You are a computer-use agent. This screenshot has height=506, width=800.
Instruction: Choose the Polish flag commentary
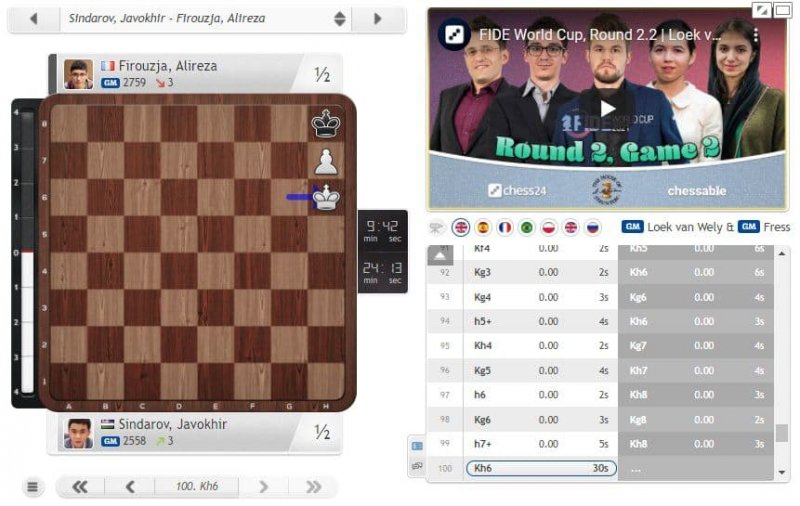pyautogui.click(x=548, y=227)
